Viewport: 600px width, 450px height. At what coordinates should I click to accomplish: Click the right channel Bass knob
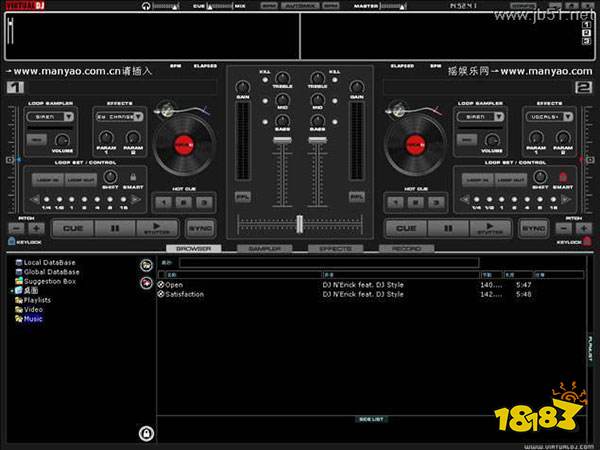tap(318, 121)
